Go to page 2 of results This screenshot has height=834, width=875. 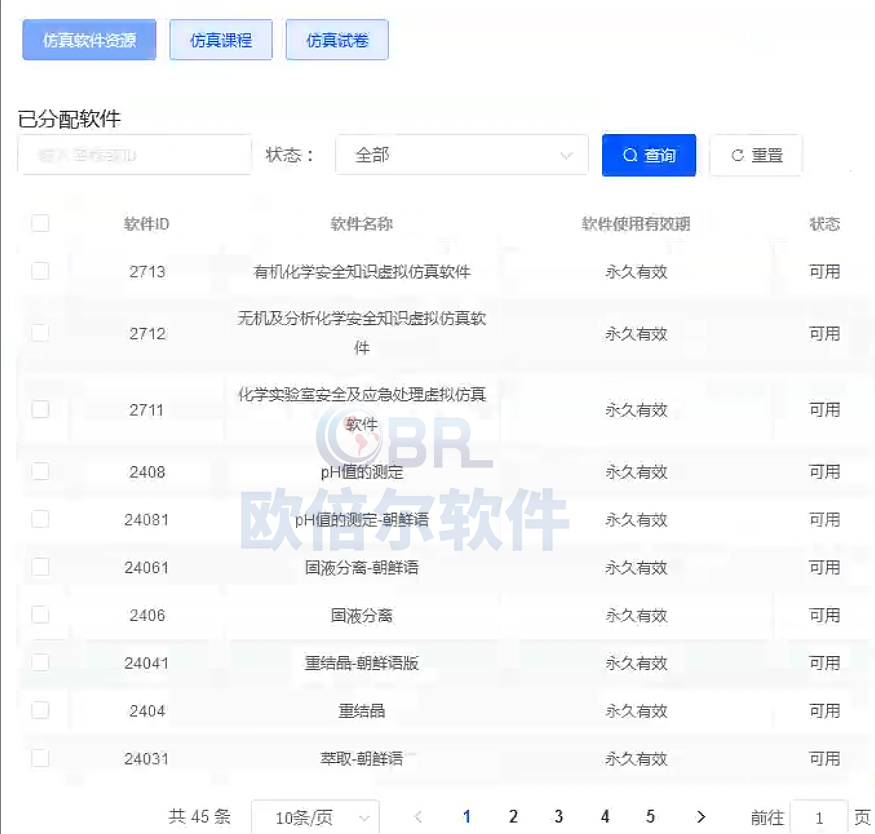(x=513, y=817)
